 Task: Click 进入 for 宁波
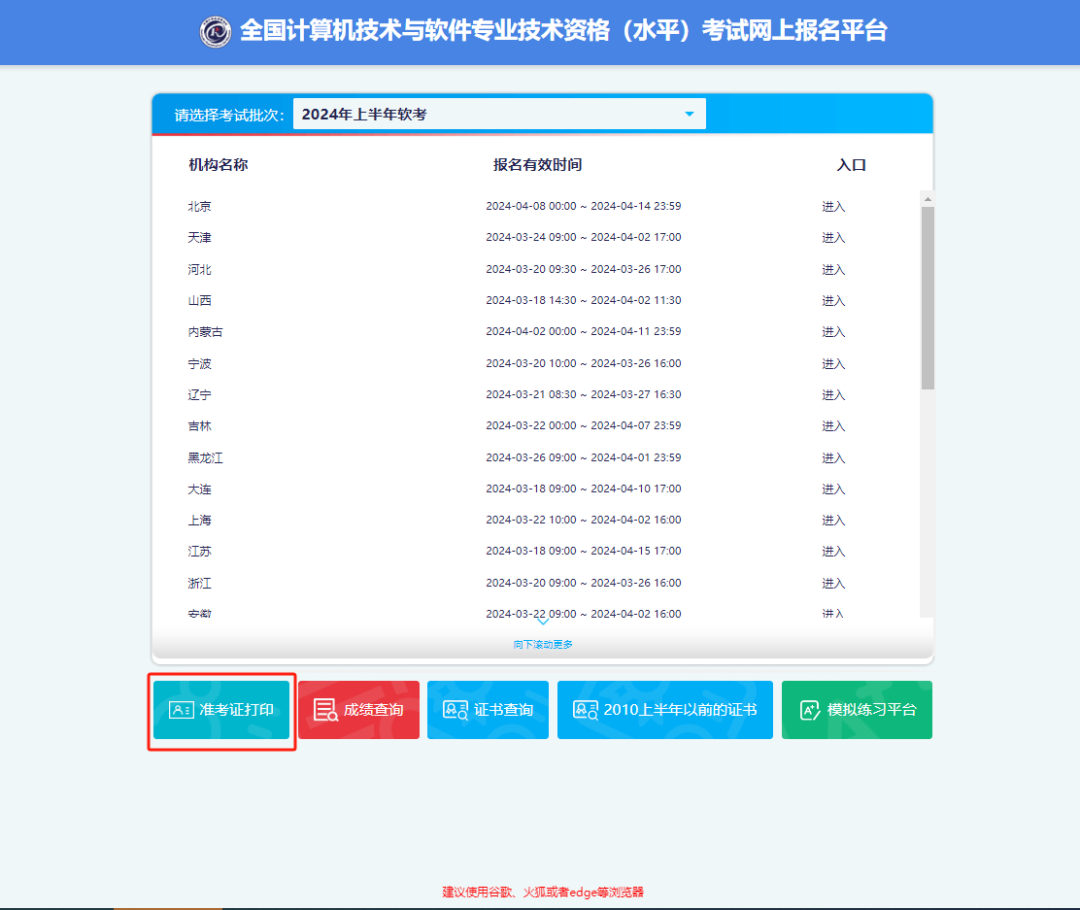pos(833,364)
